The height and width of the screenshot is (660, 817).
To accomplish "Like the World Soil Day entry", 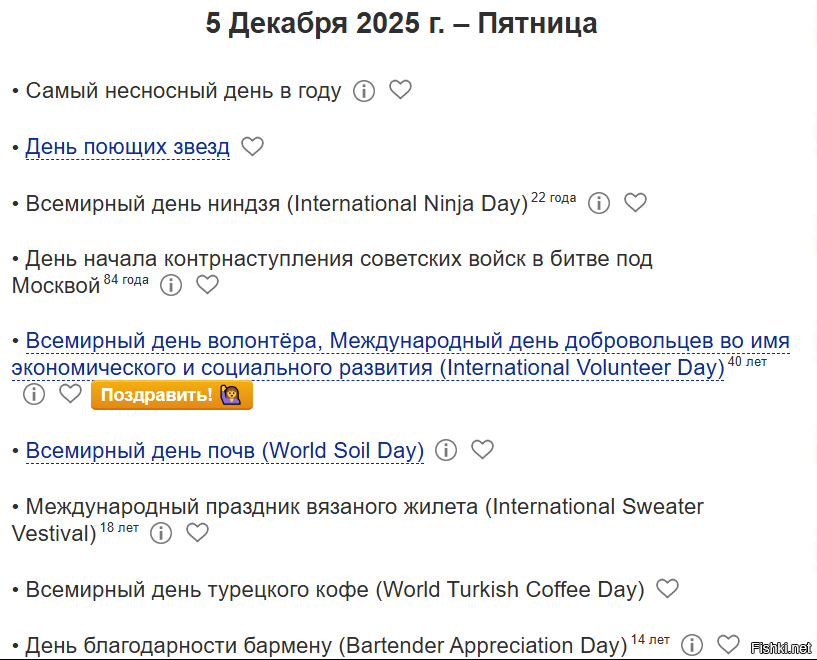I will [482, 450].
